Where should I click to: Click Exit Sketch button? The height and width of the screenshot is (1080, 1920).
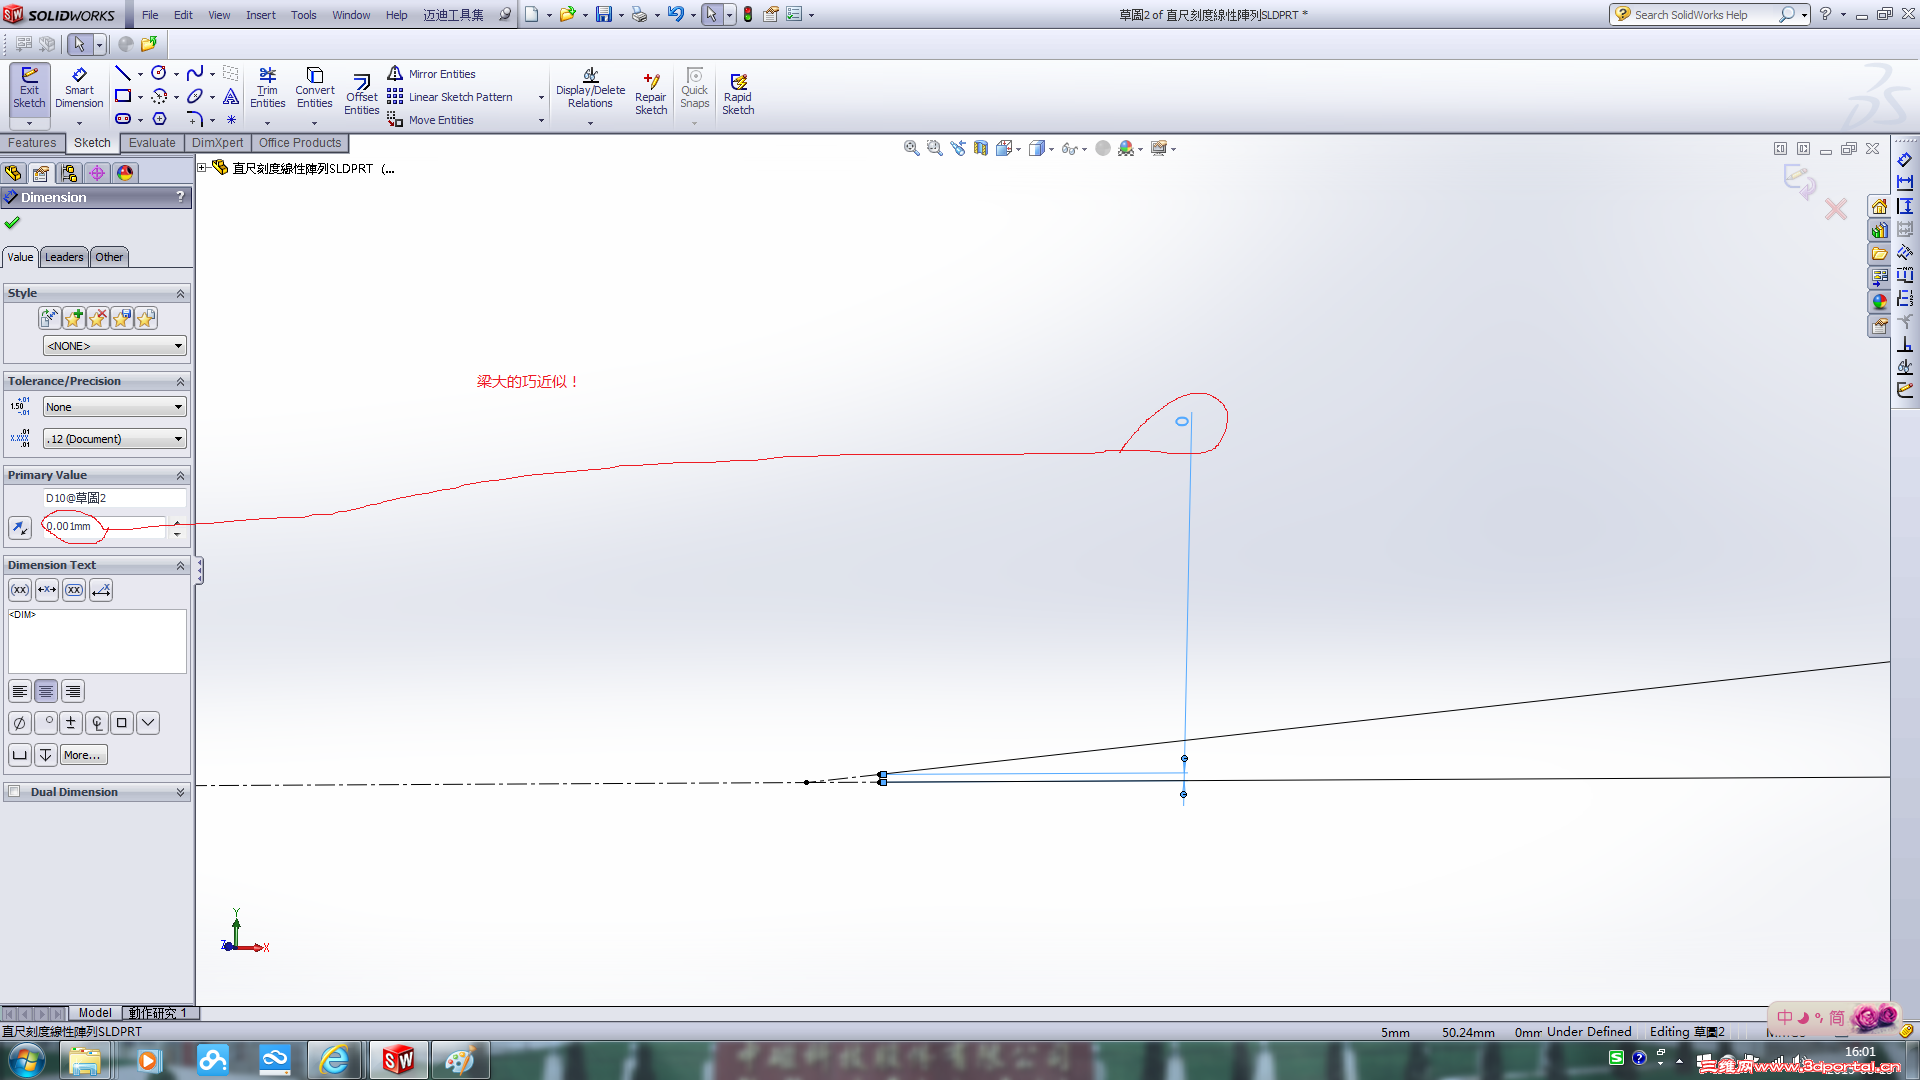pyautogui.click(x=29, y=90)
